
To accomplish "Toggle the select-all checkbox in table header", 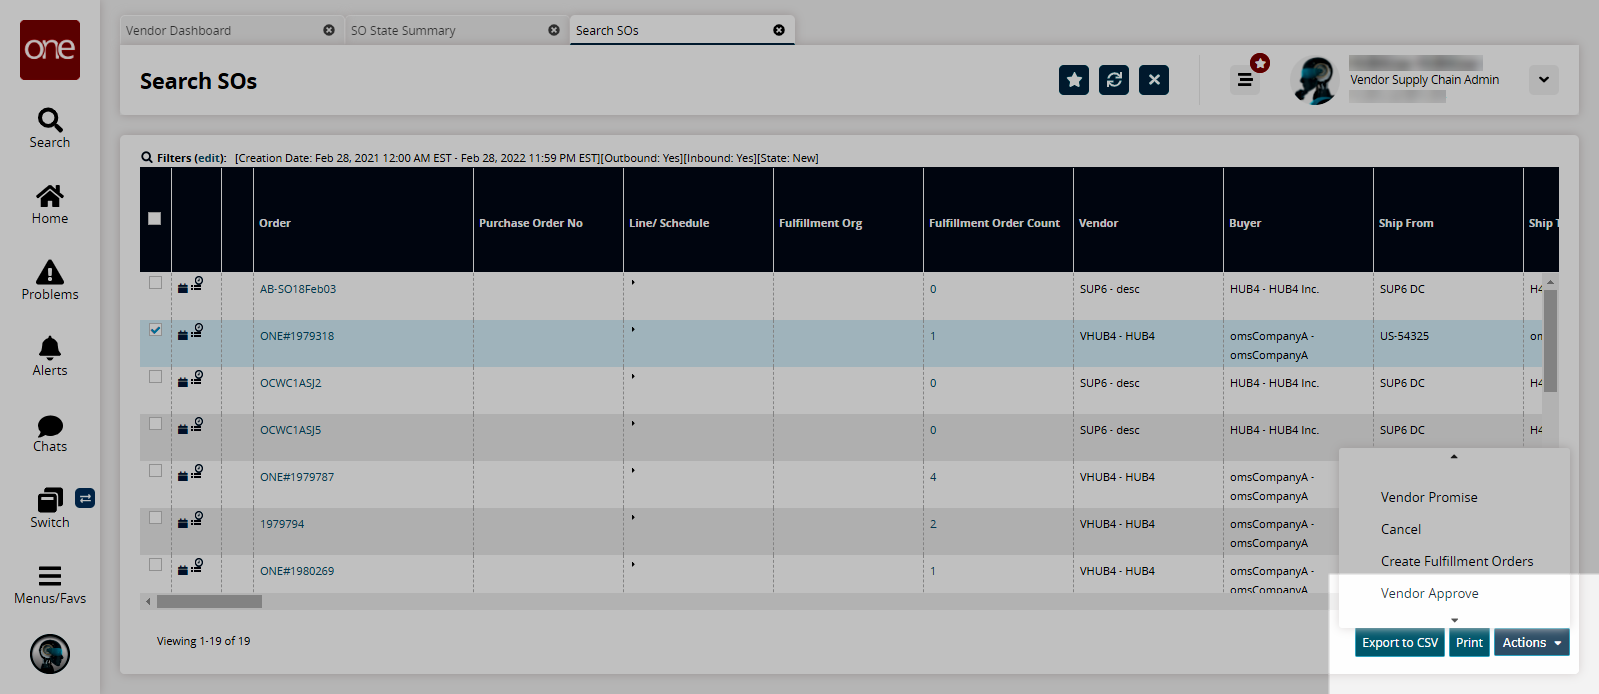I will pos(155,219).
